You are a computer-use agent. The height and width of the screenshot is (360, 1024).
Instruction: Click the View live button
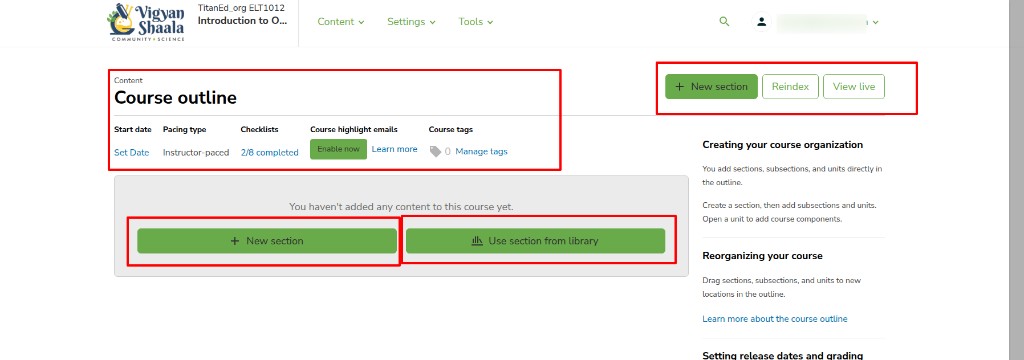854,86
